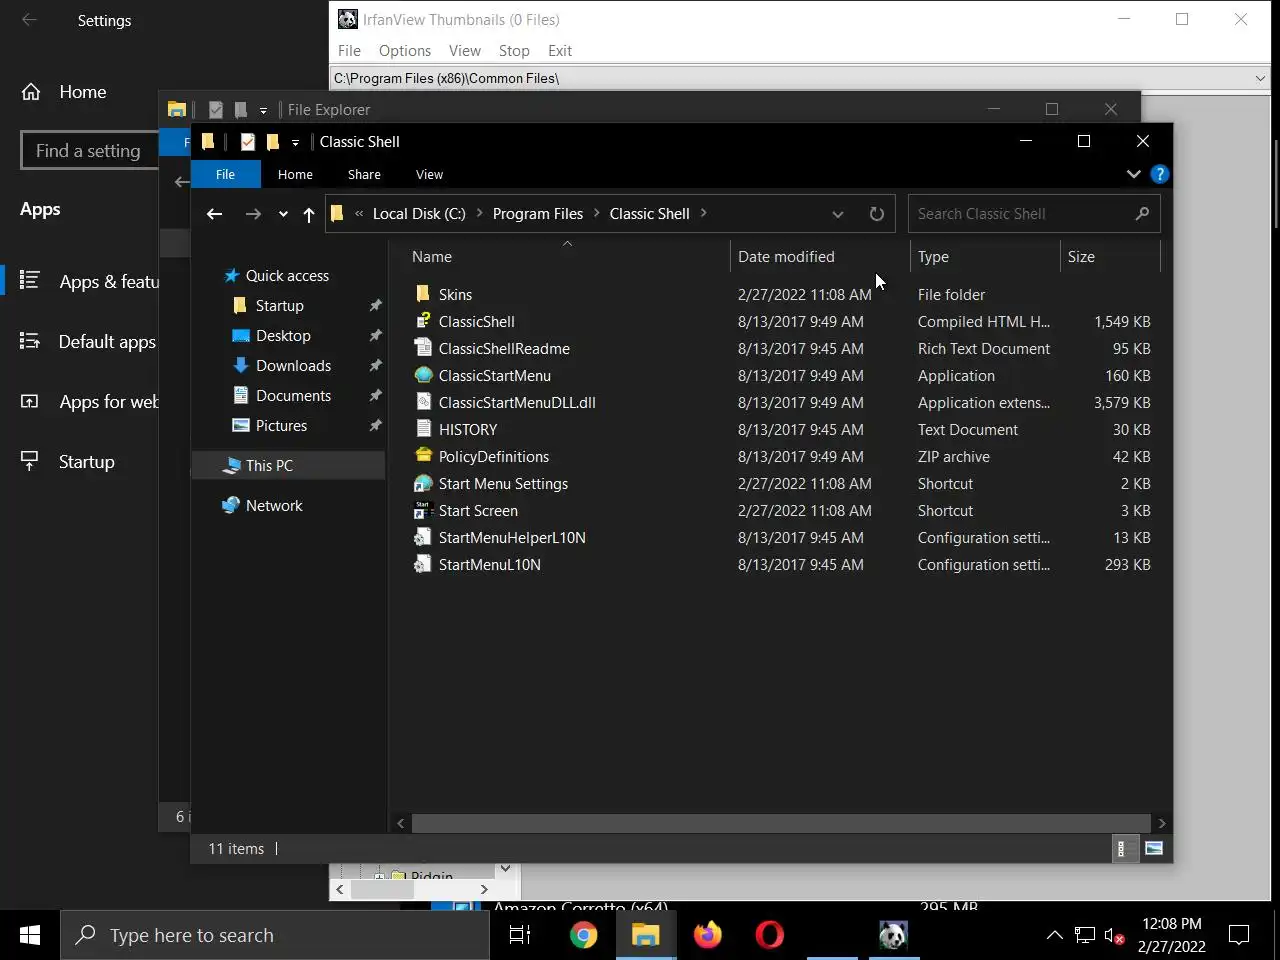Viewport: 1280px width, 960px height.
Task: Open Stop menu in IrfanView Thumbnails
Action: pos(514,51)
